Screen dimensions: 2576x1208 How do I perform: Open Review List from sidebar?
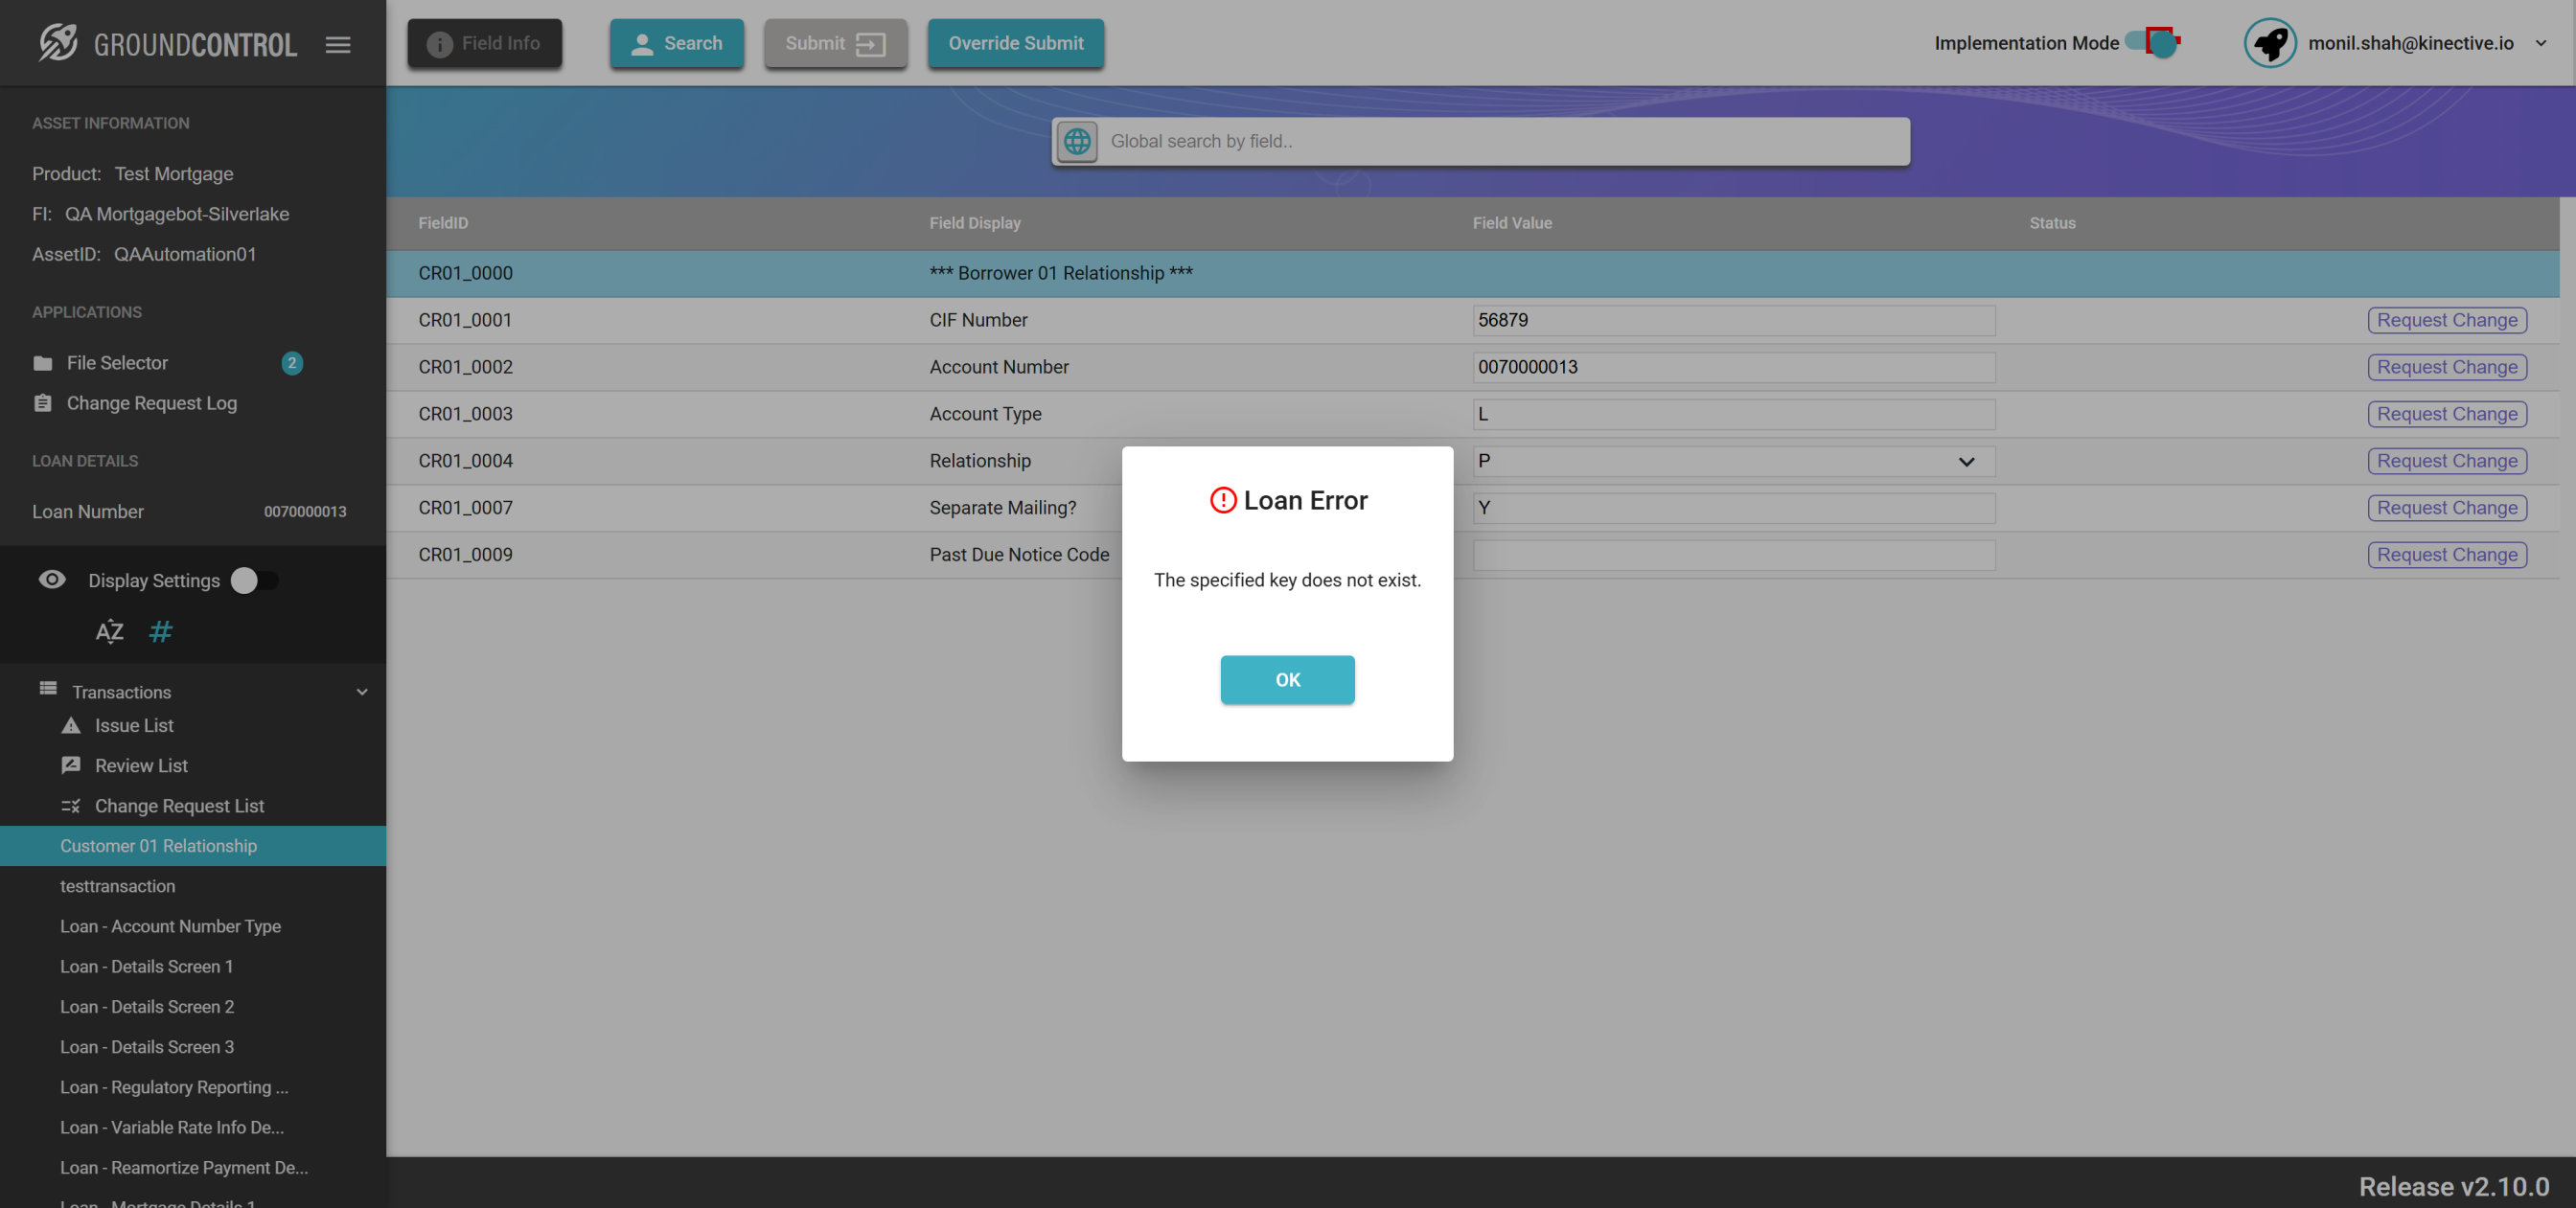point(141,765)
